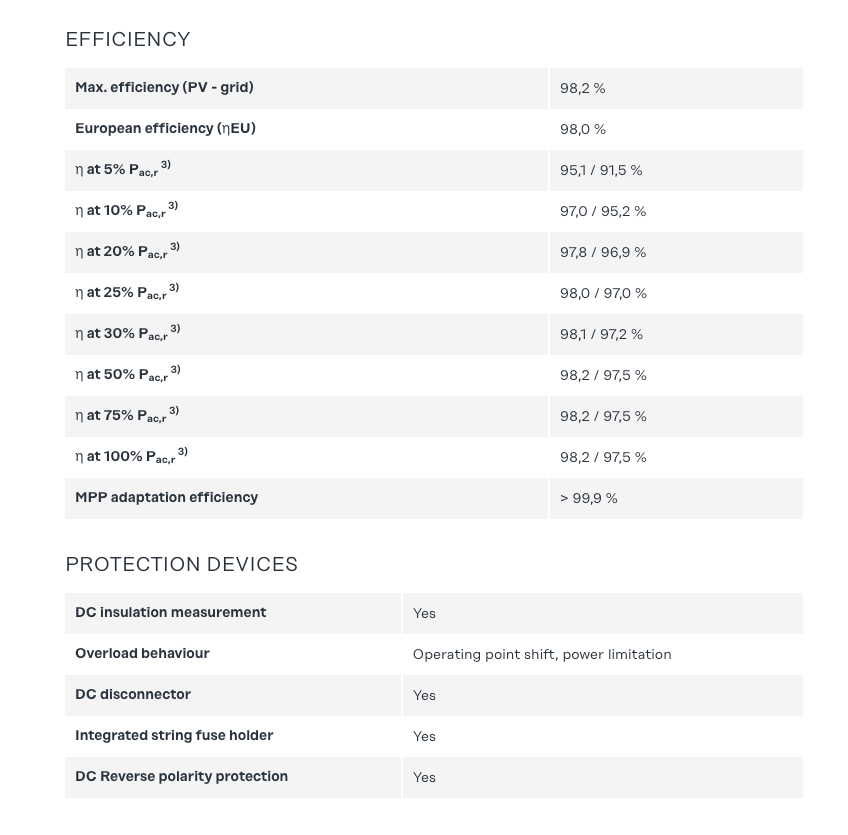Select the MPP adaptation efficiency label
This screenshot has width=848, height=835.
[166, 498]
